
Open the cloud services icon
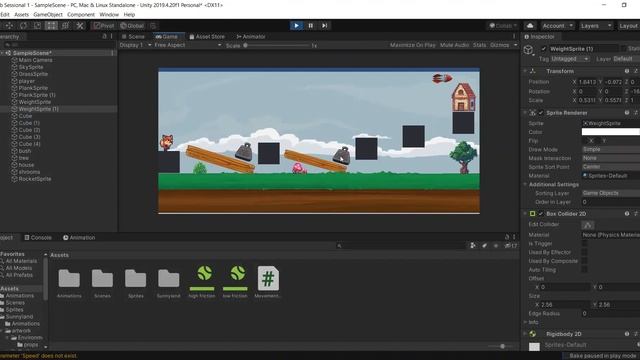[530, 26]
